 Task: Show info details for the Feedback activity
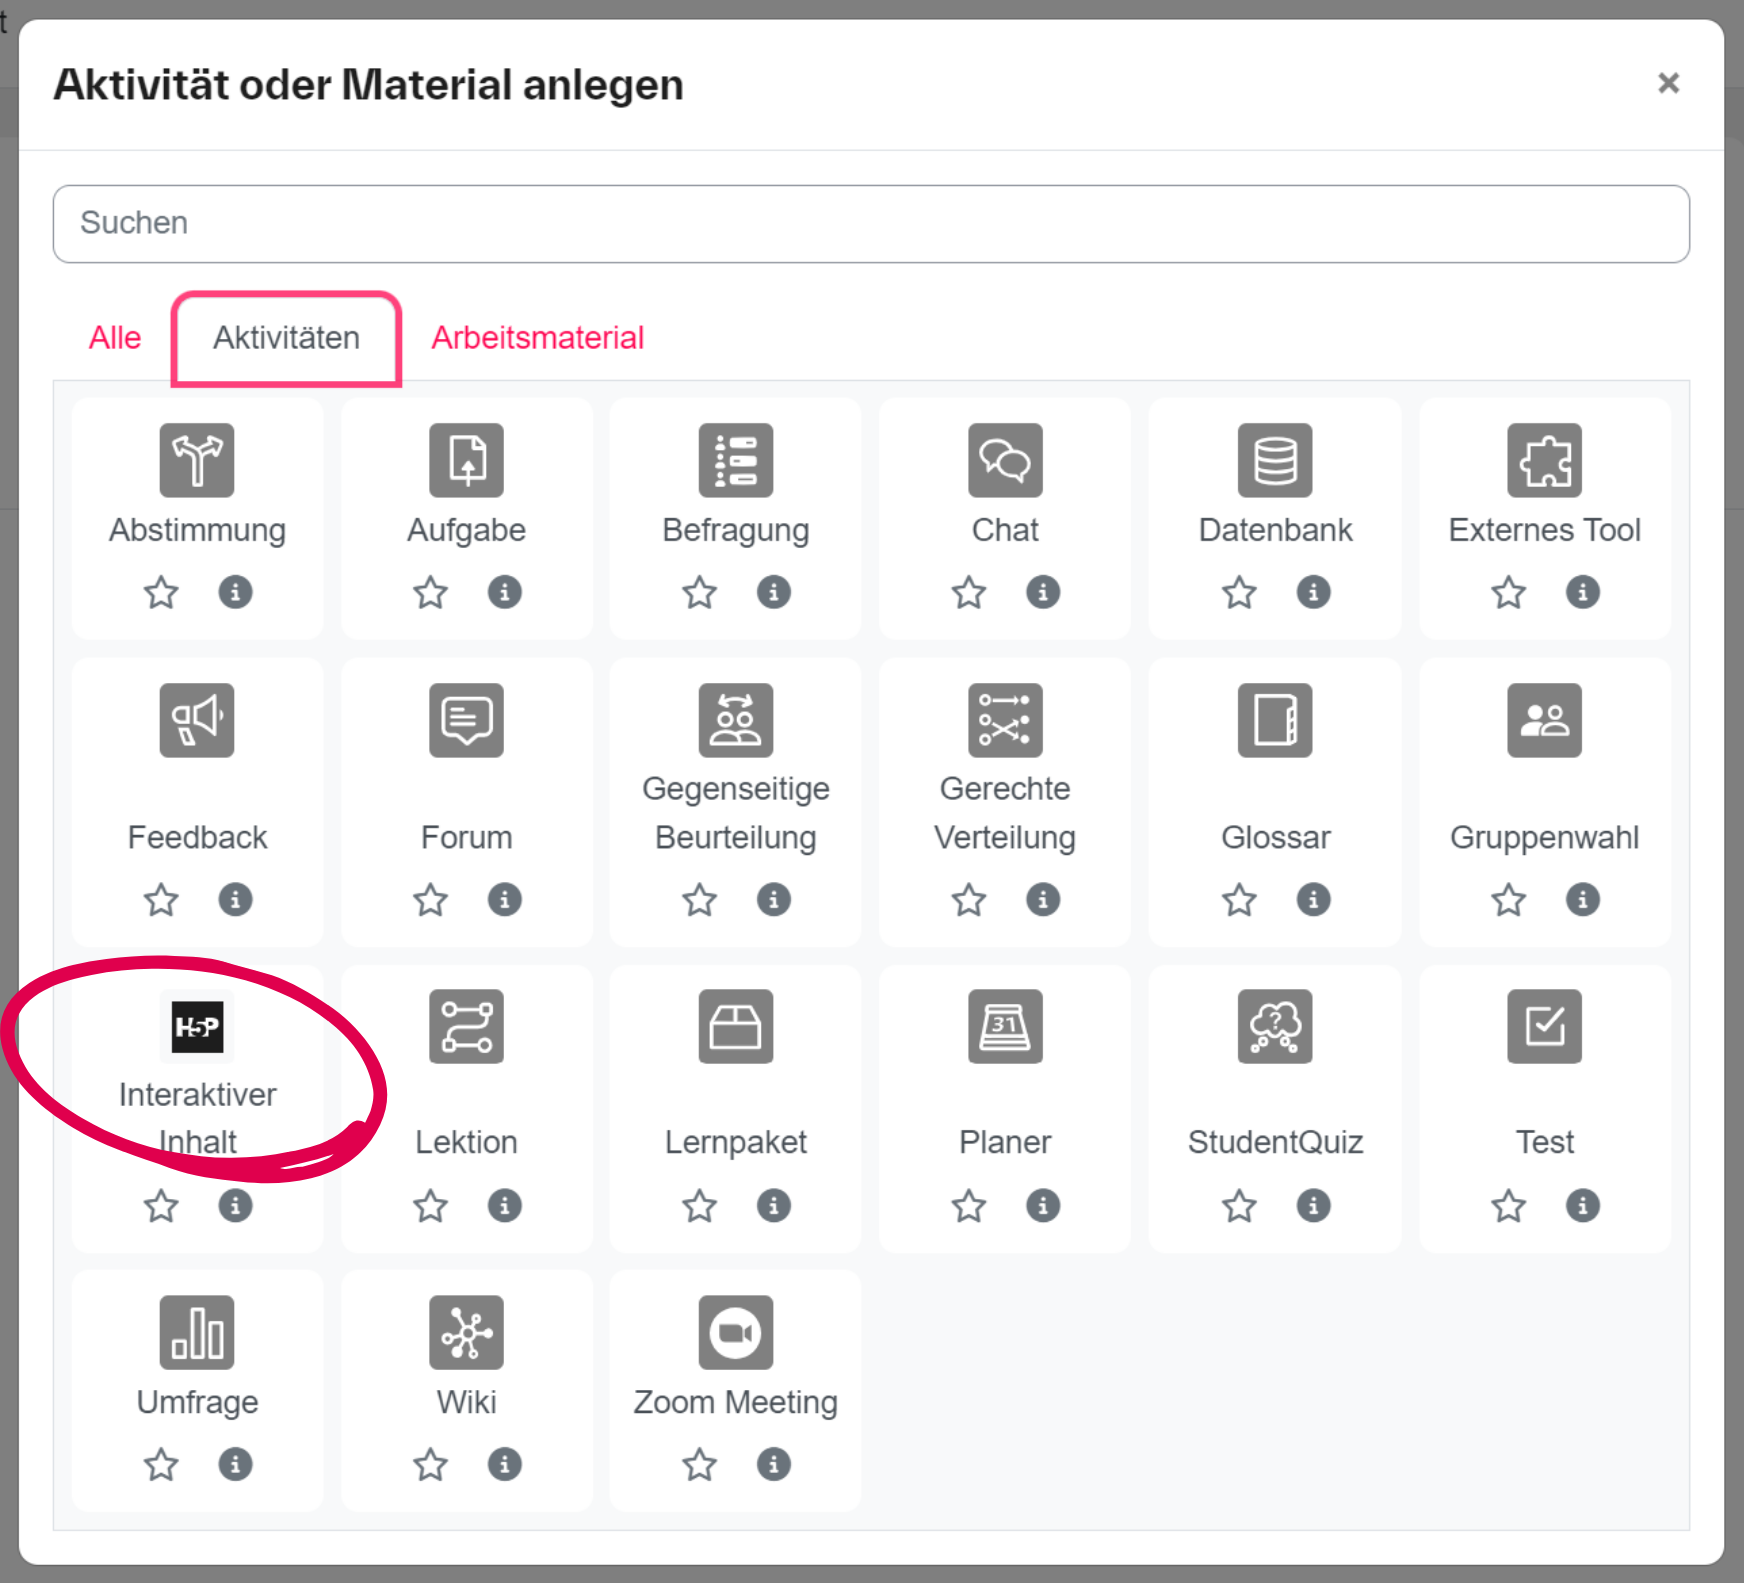[x=236, y=900]
